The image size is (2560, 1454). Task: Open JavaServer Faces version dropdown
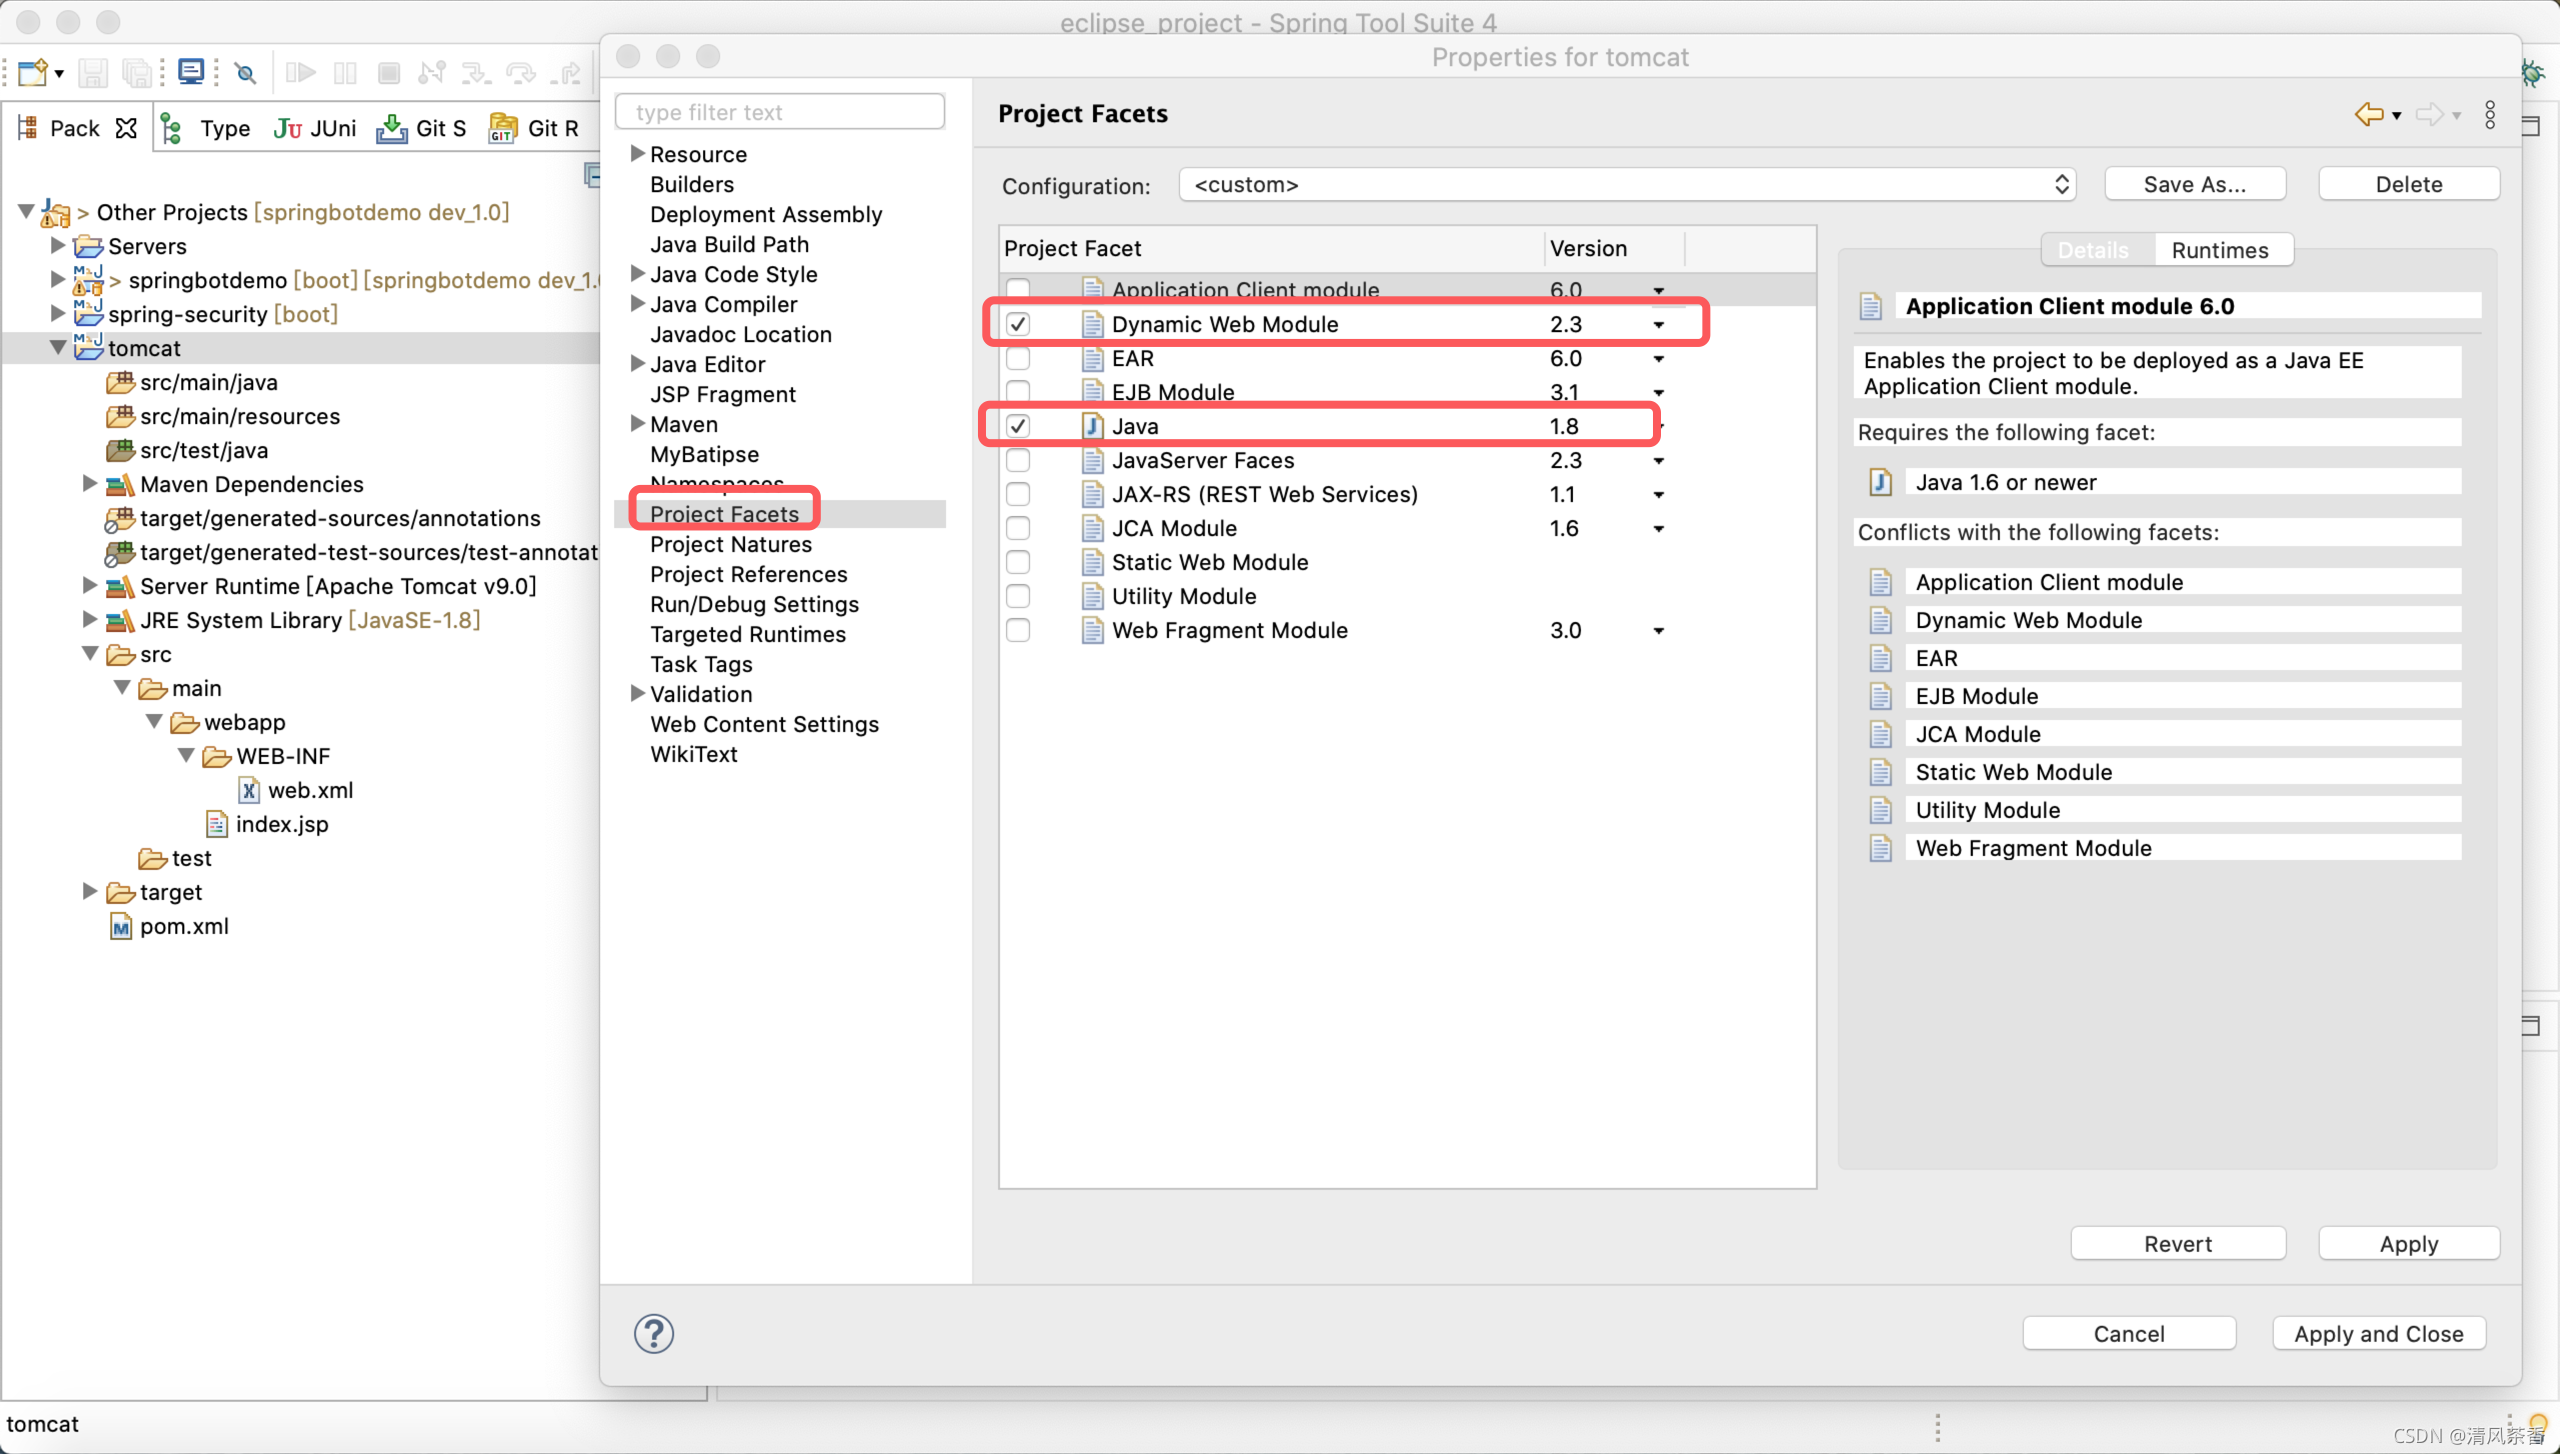pos(1659,460)
